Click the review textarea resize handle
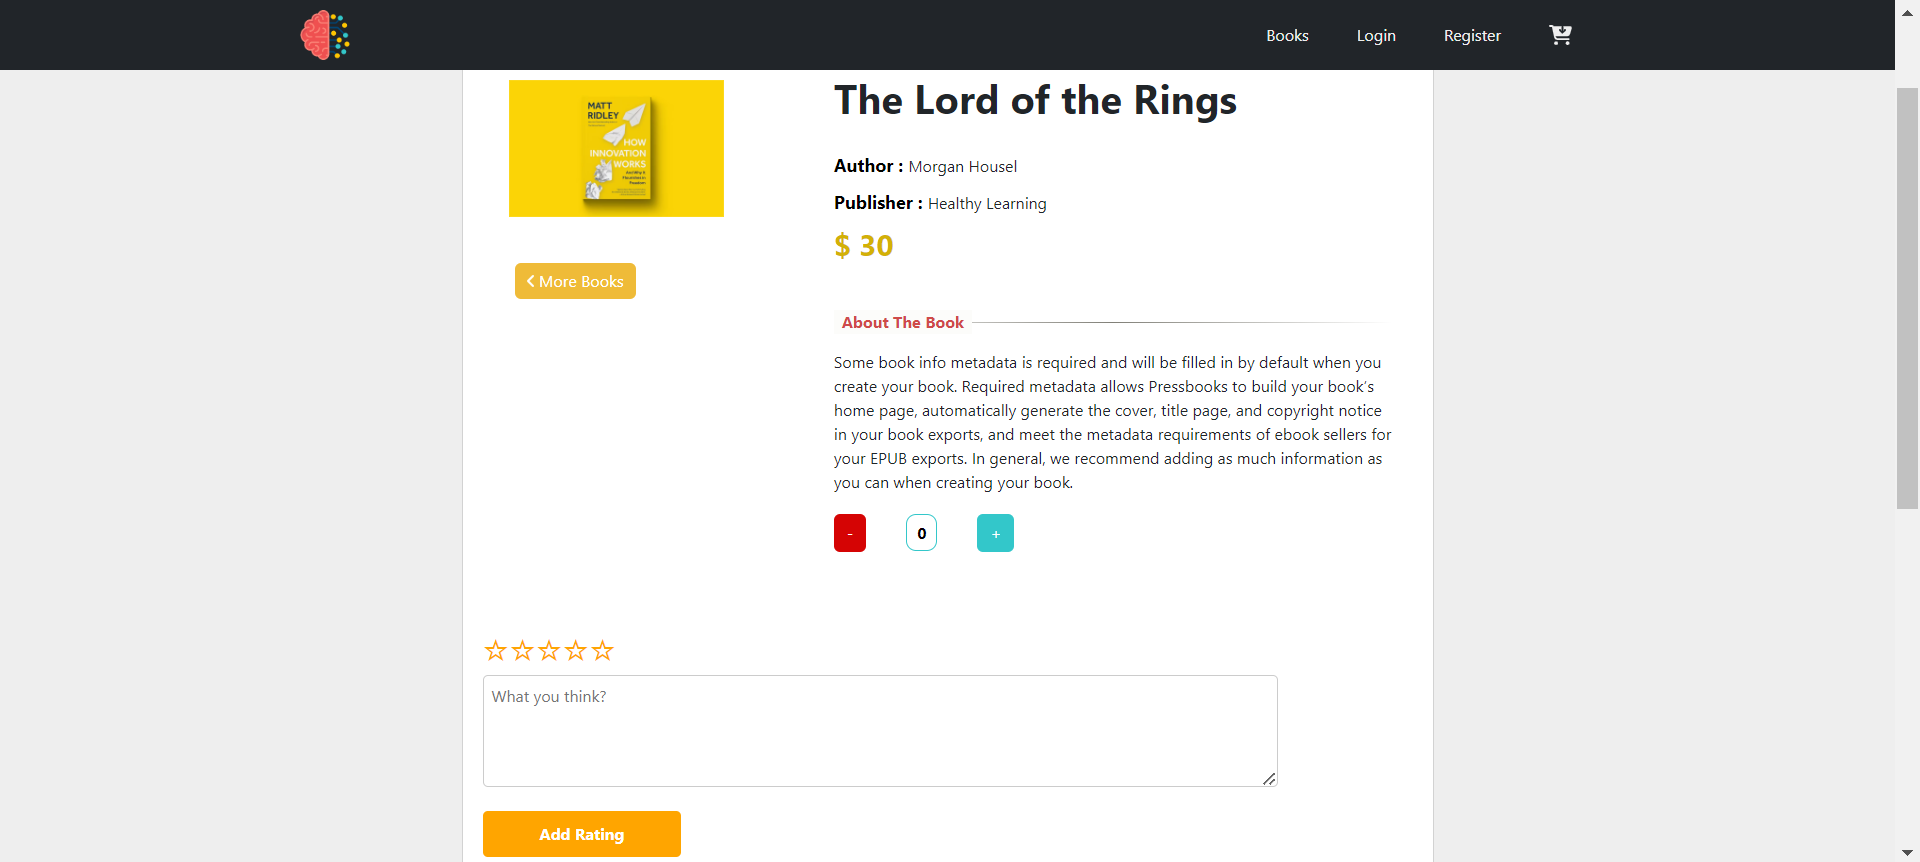Viewport: 1920px width, 862px height. [x=1269, y=778]
